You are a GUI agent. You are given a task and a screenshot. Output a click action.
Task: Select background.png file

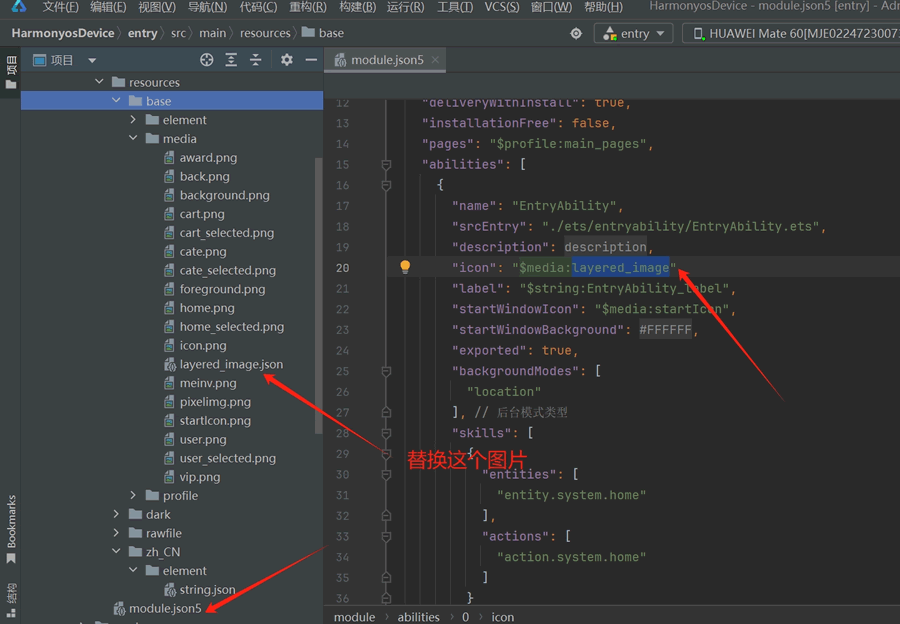pos(216,195)
